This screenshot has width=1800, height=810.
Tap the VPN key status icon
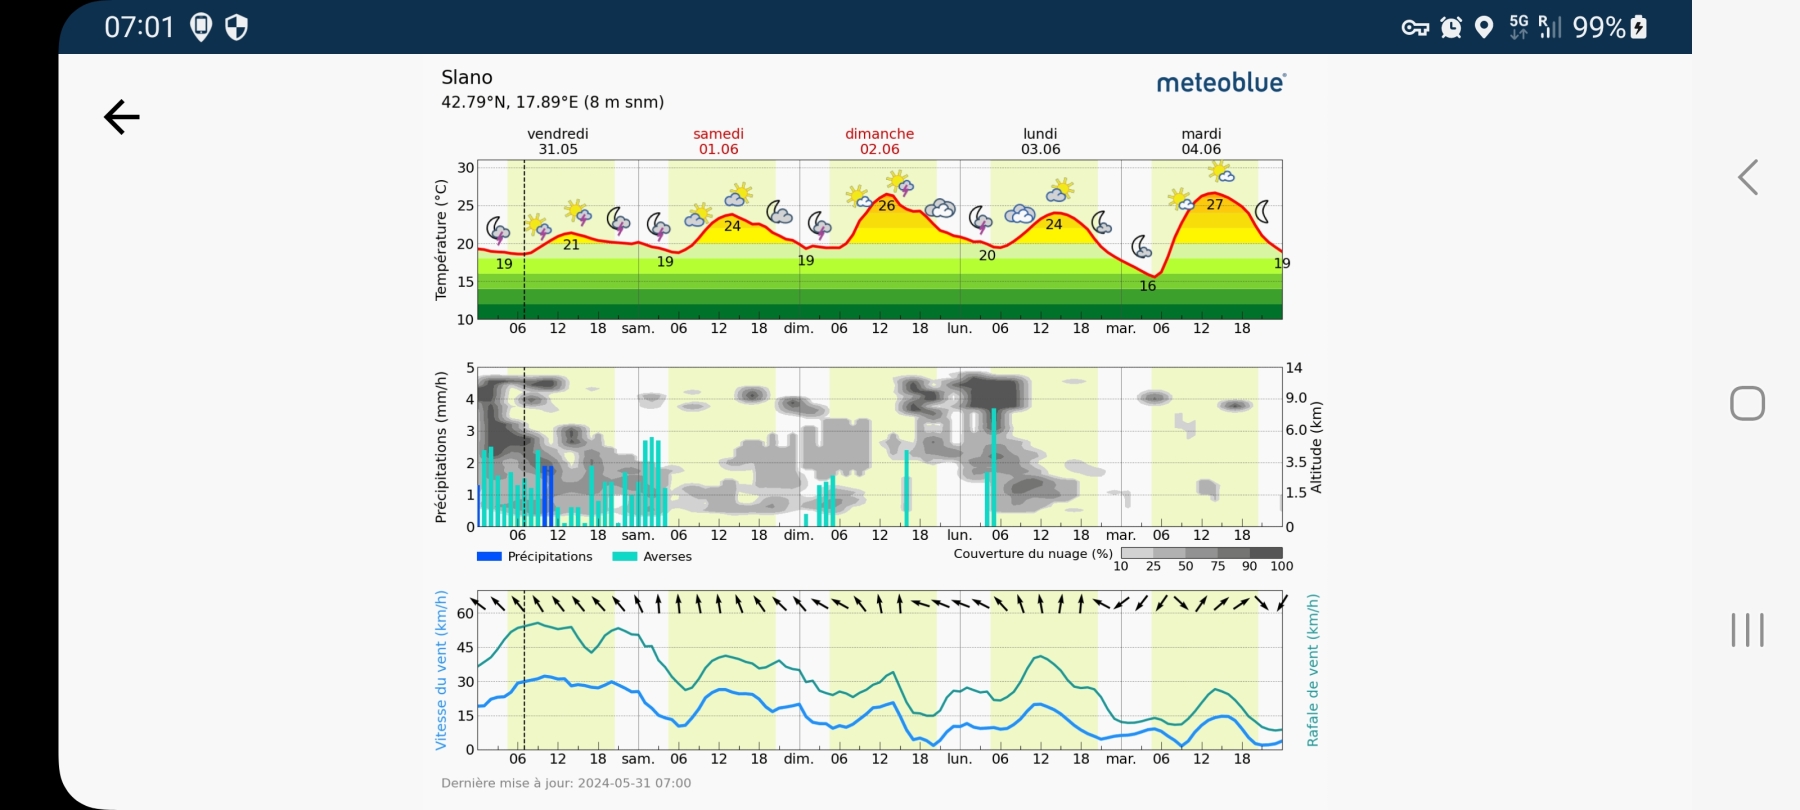[x=1415, y=28]
